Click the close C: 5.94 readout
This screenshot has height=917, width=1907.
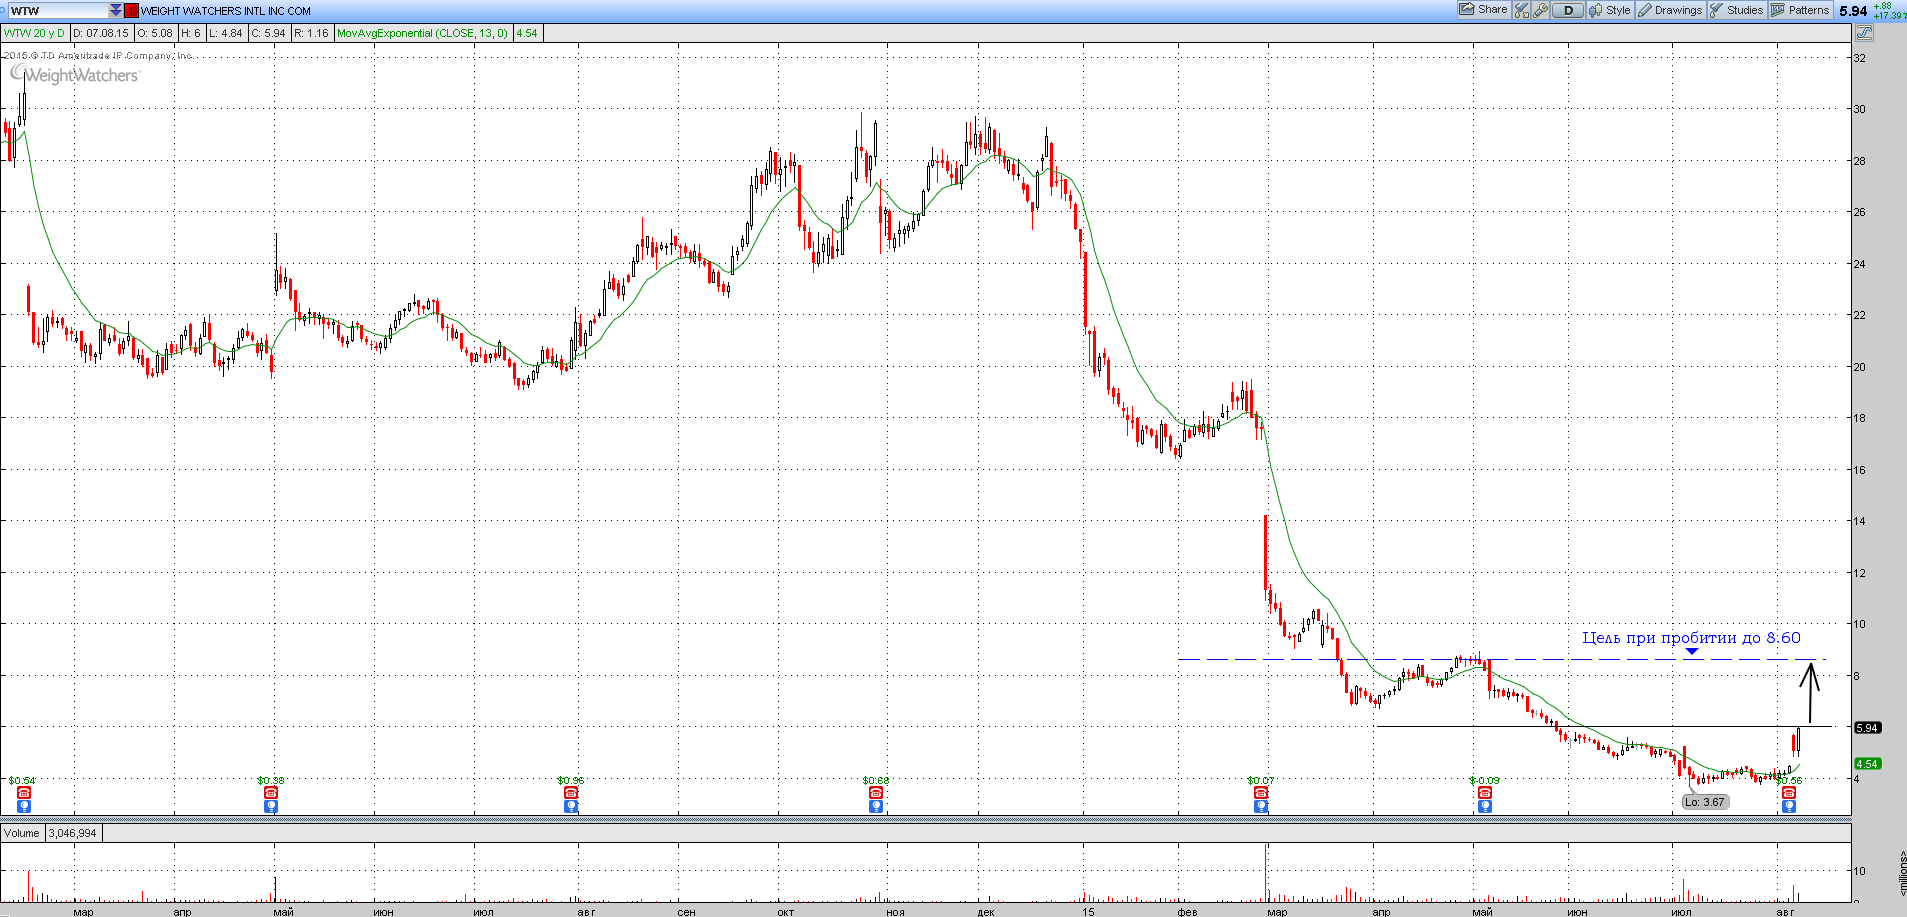click(x=269, y=33)
